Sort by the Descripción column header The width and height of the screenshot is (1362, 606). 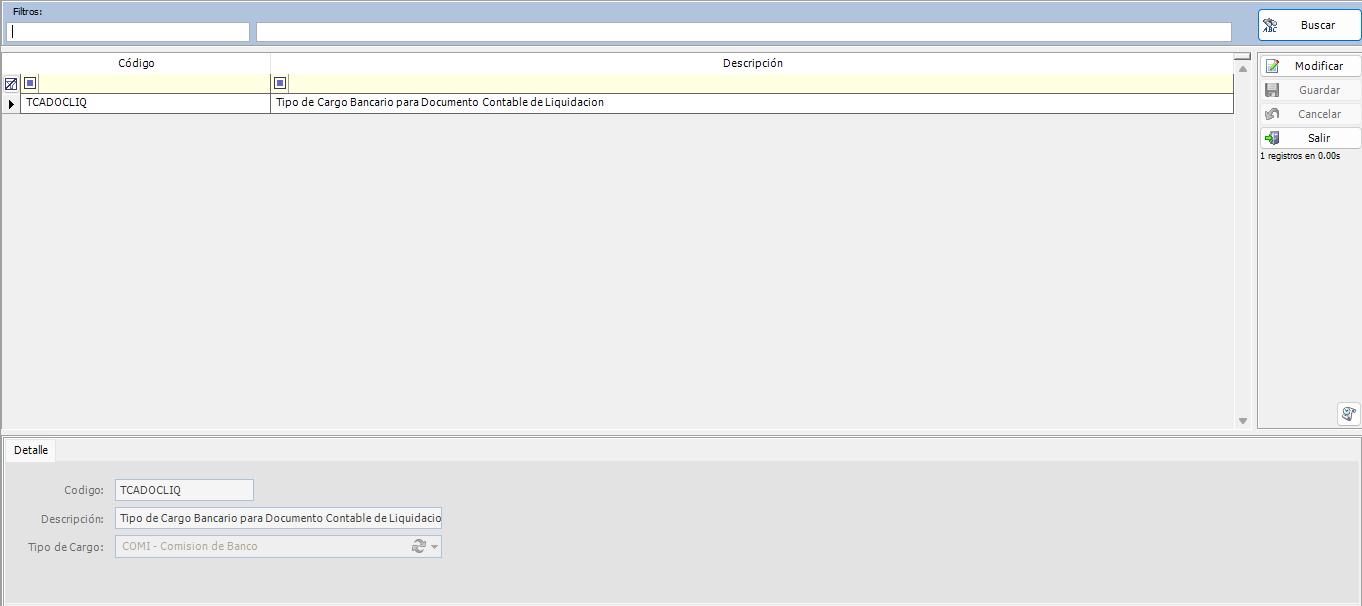[x=752, y=63]
